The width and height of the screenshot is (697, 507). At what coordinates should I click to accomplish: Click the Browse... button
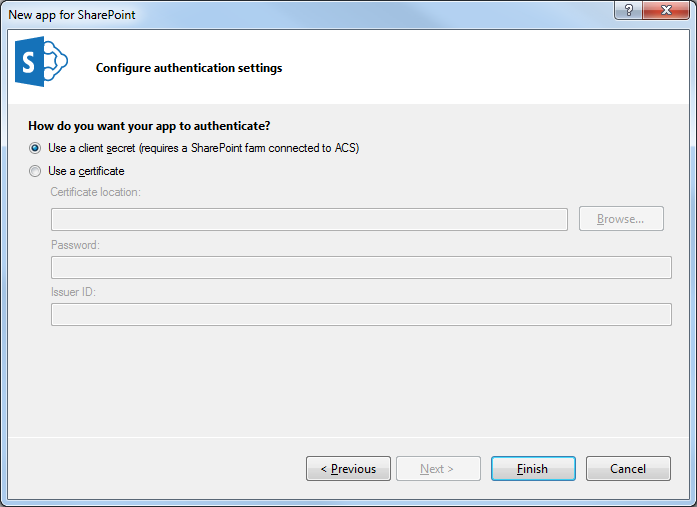pyautogui.click(x=621, y=219)
